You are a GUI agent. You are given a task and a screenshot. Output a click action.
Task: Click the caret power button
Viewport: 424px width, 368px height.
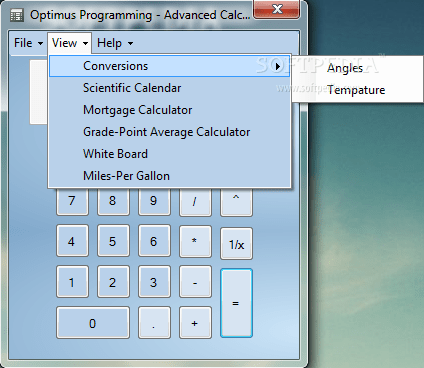tap(236, 202)
